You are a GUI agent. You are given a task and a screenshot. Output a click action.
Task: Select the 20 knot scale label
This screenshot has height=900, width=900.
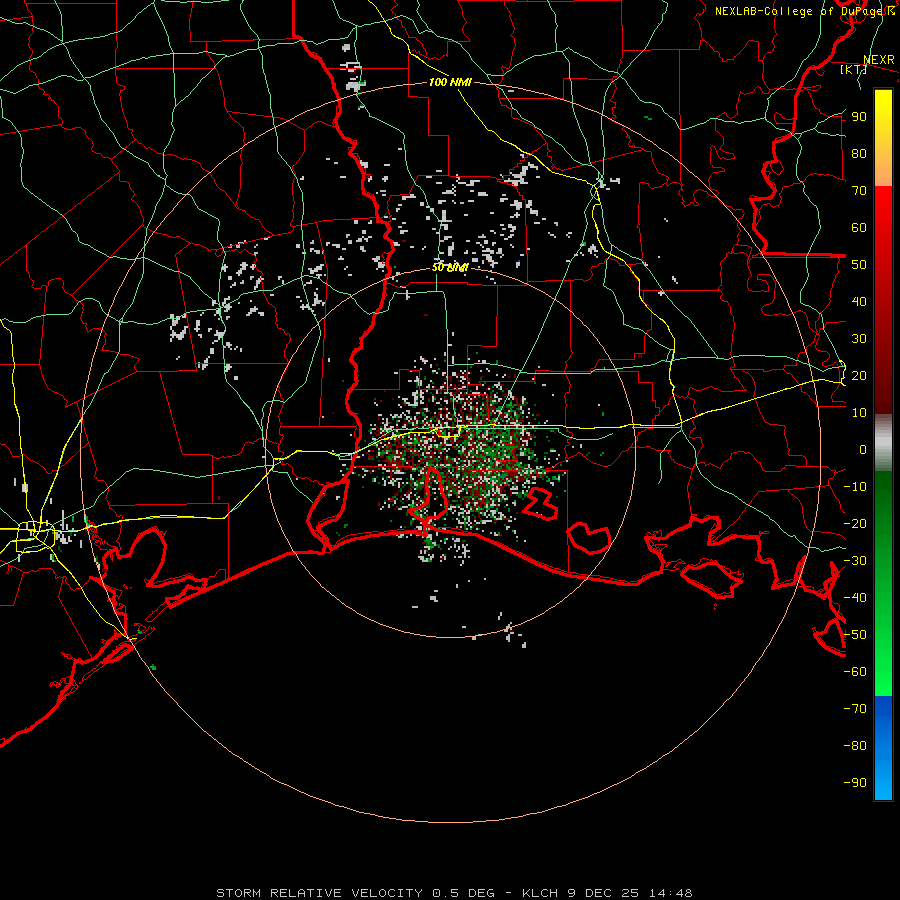coord(859,376)
